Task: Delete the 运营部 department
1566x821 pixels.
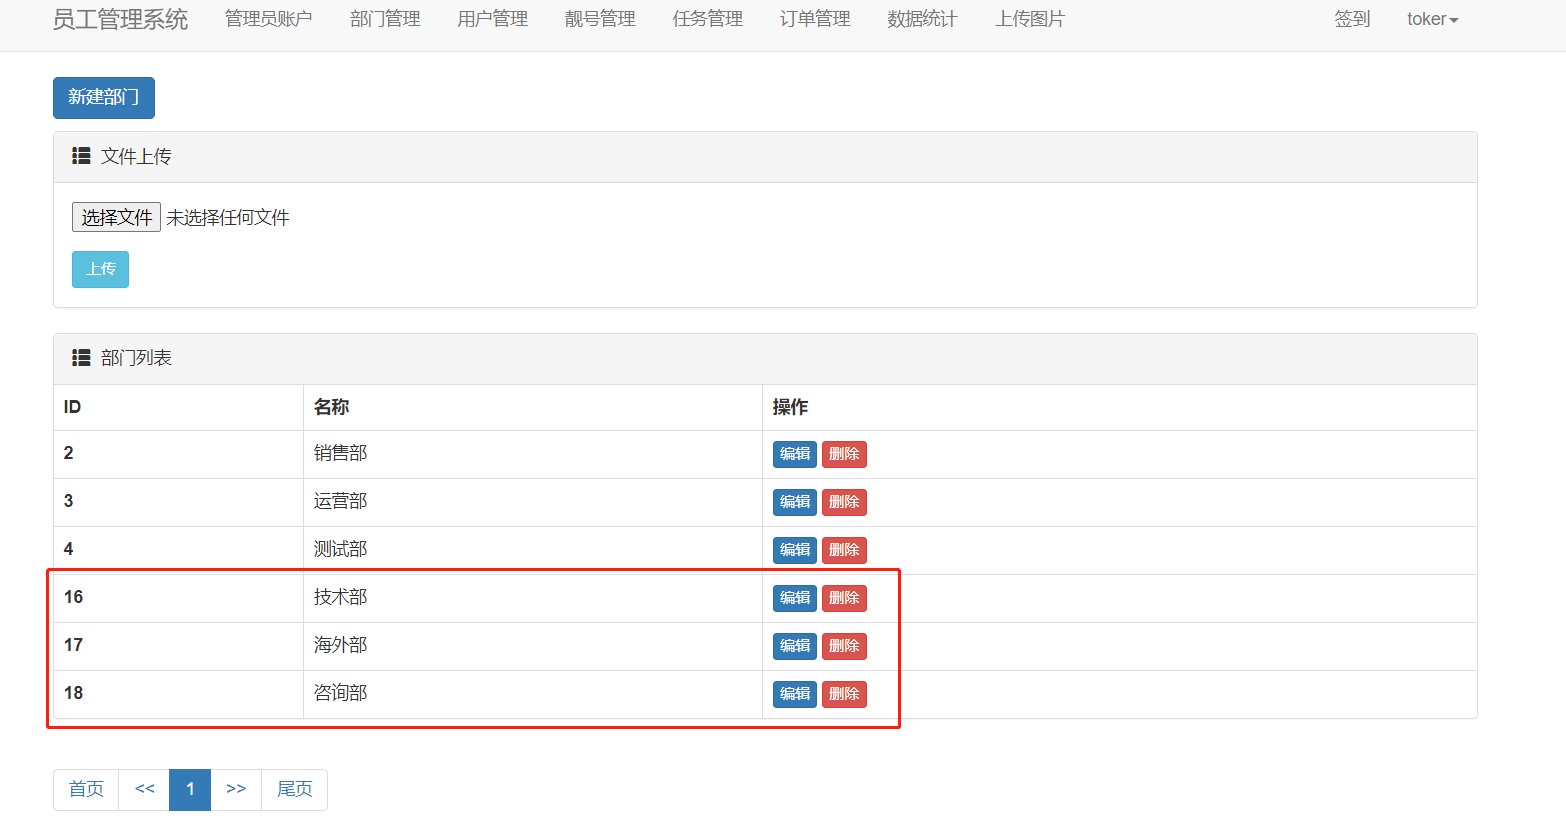Action: click(844, 502)
